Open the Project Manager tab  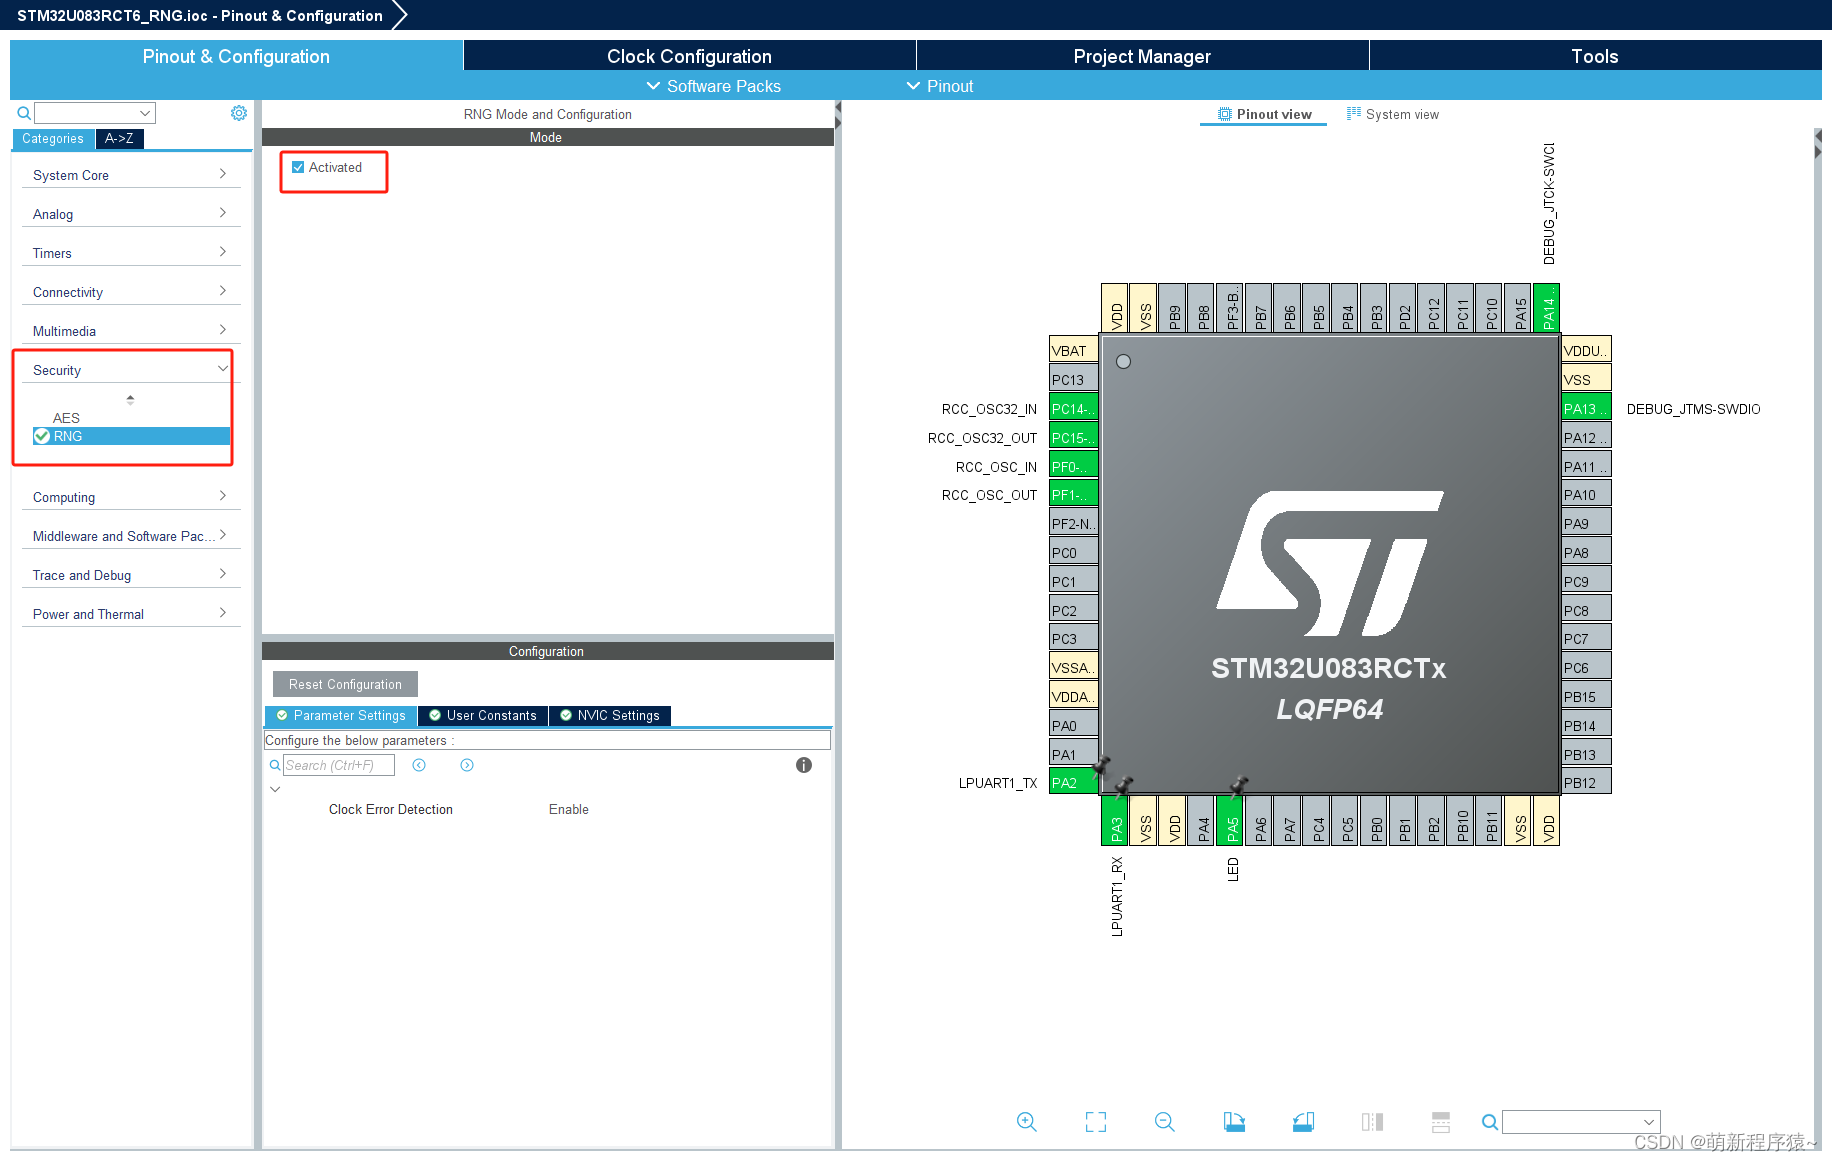pos(1142,56)
